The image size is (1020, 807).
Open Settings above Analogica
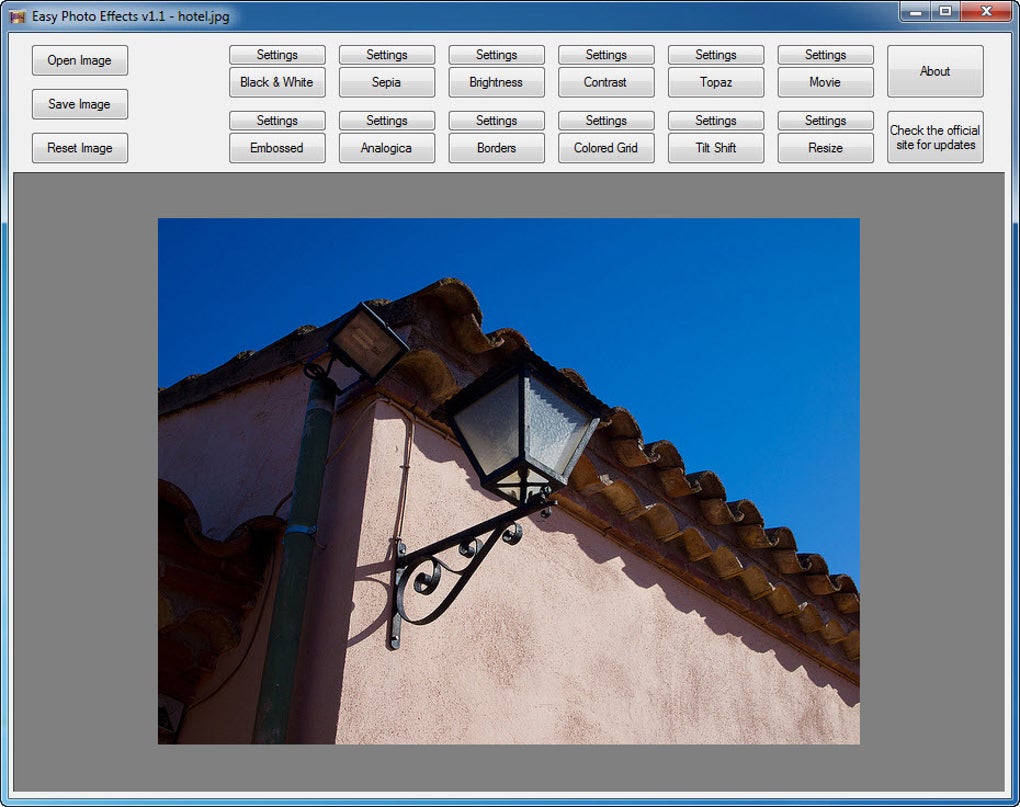pos(387,120)
